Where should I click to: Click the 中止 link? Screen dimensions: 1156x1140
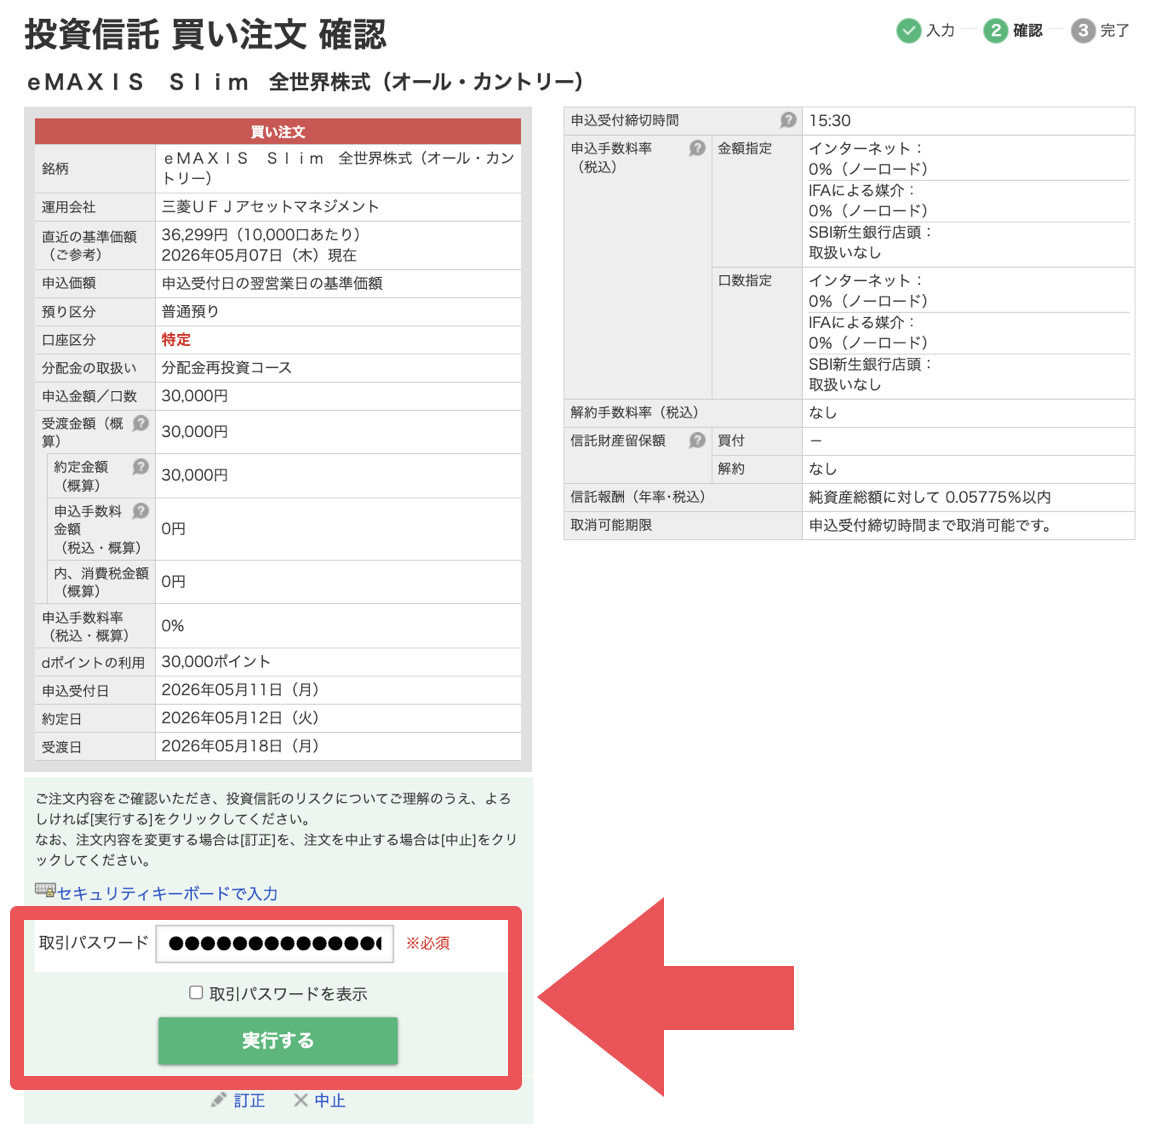330,1100
